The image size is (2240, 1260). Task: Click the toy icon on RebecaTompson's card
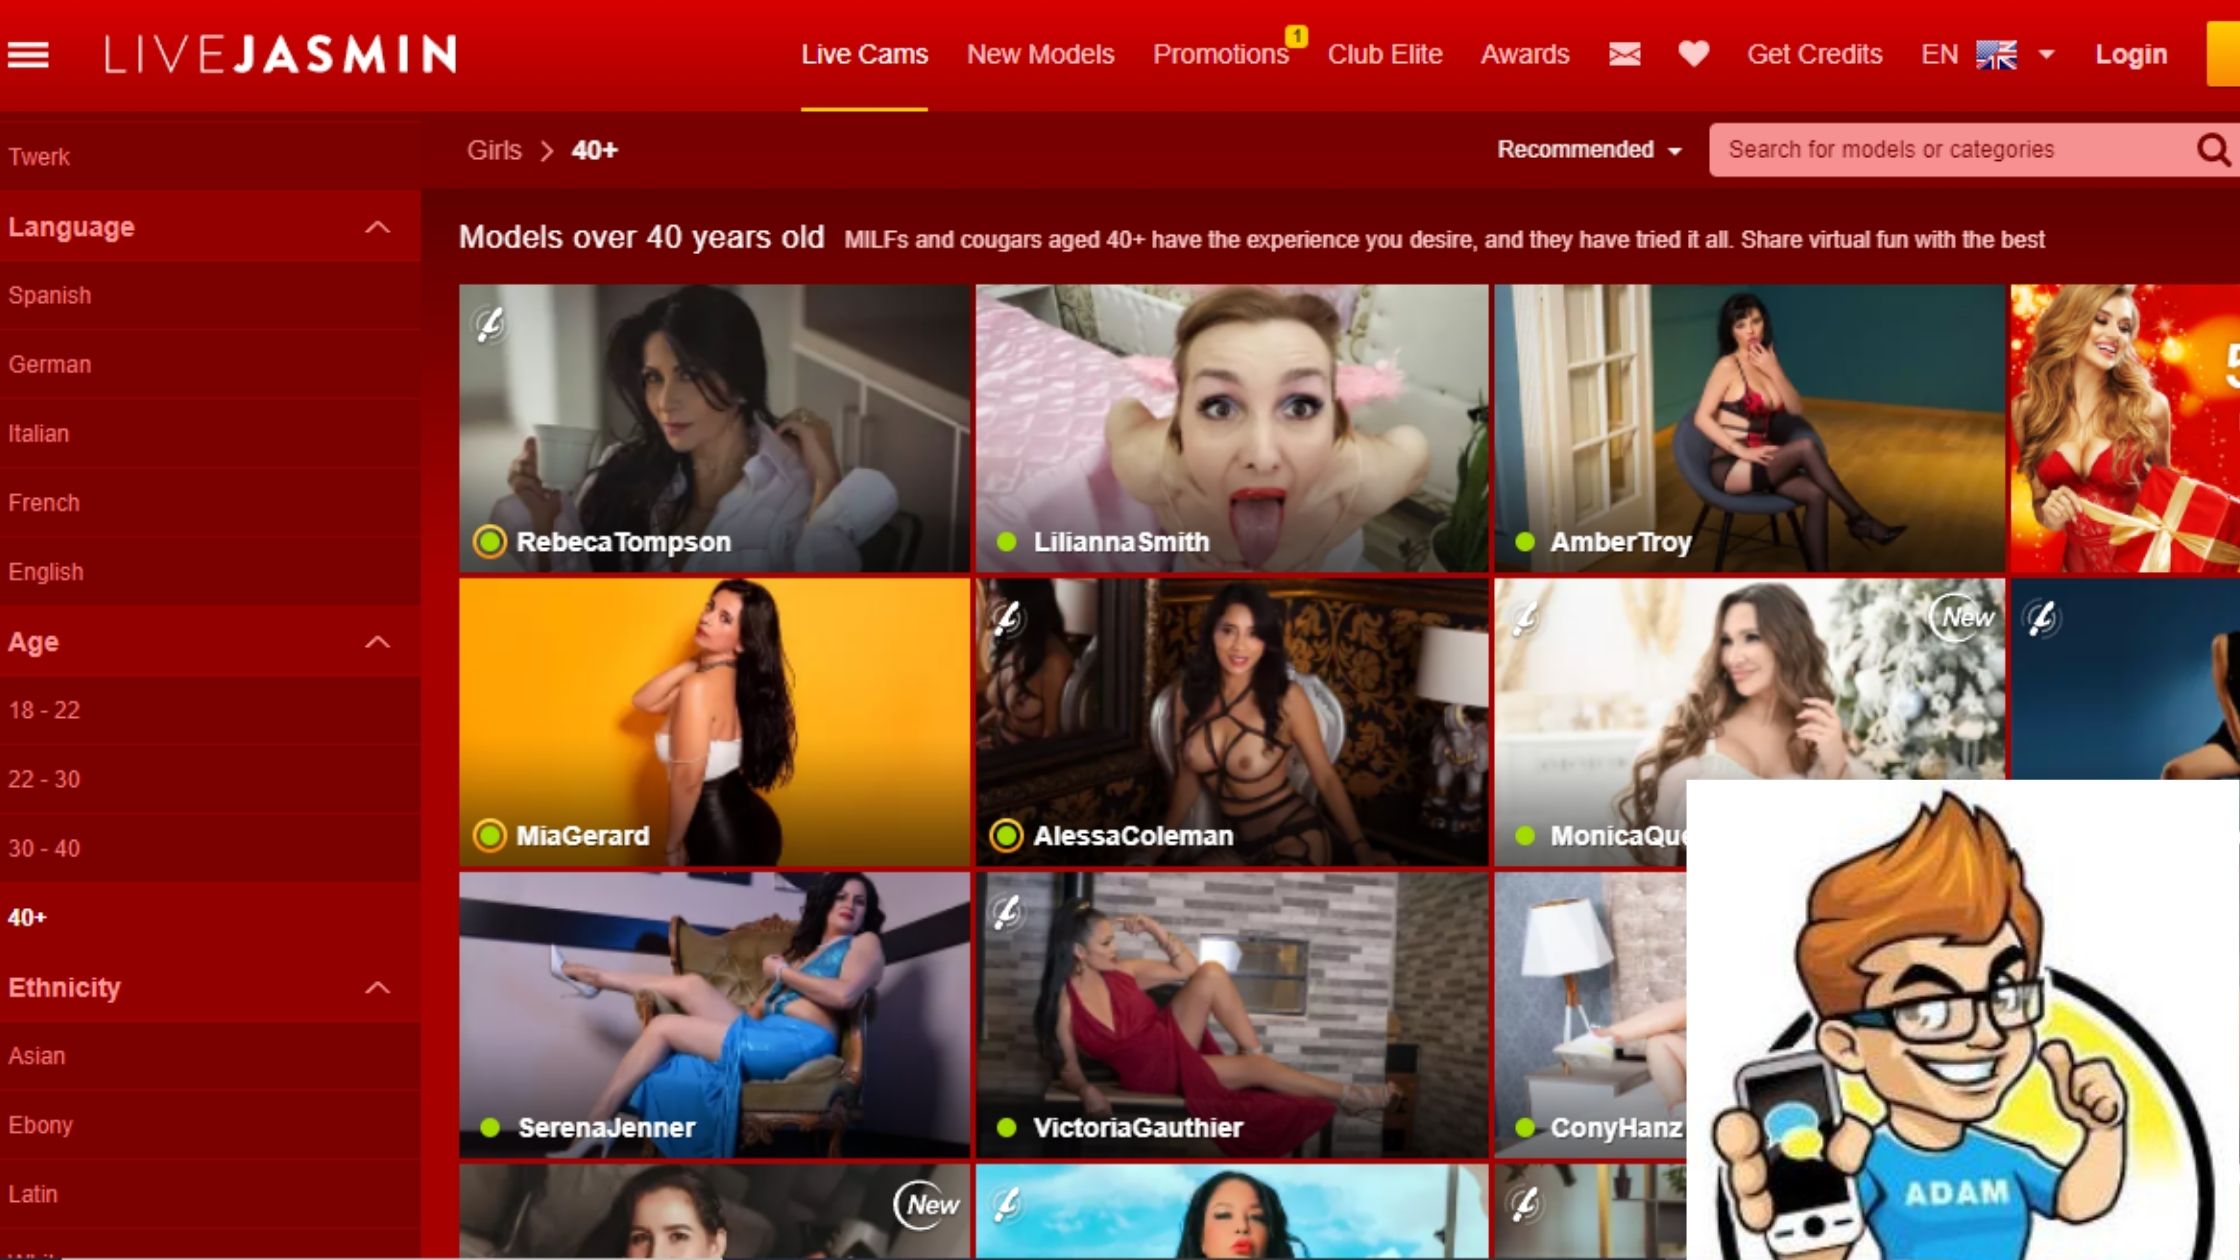(x=489, y=324)
